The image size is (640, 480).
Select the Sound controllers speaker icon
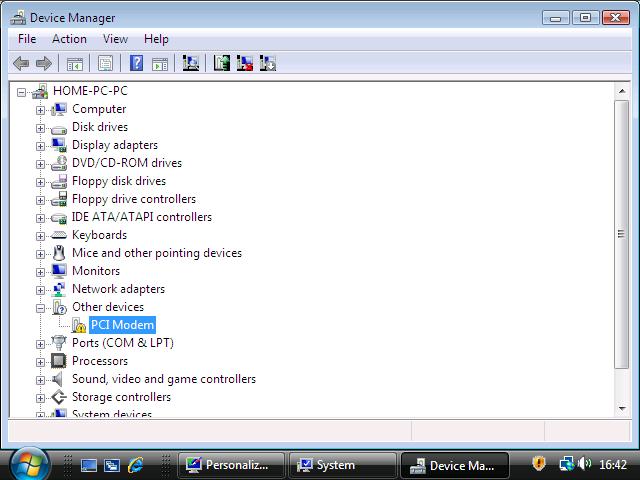click(58, 379)
